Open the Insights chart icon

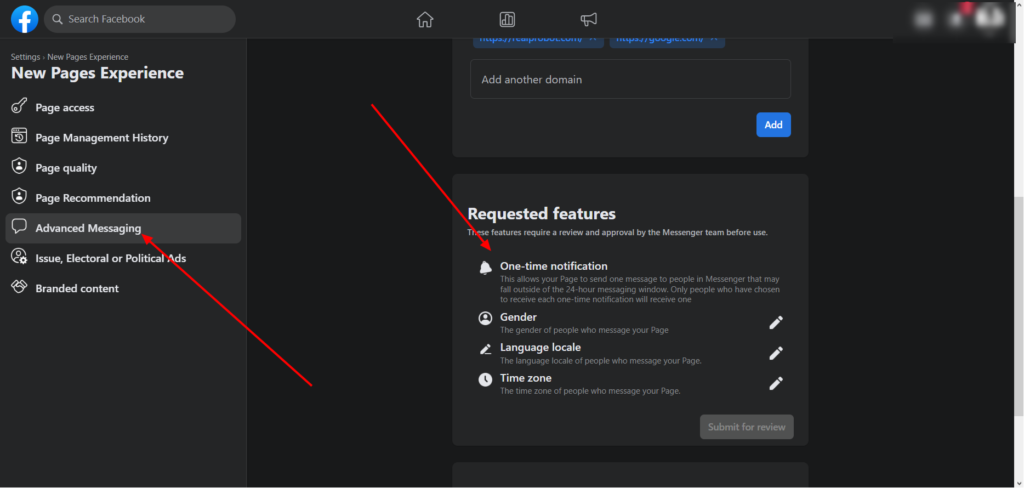[507, 20]
